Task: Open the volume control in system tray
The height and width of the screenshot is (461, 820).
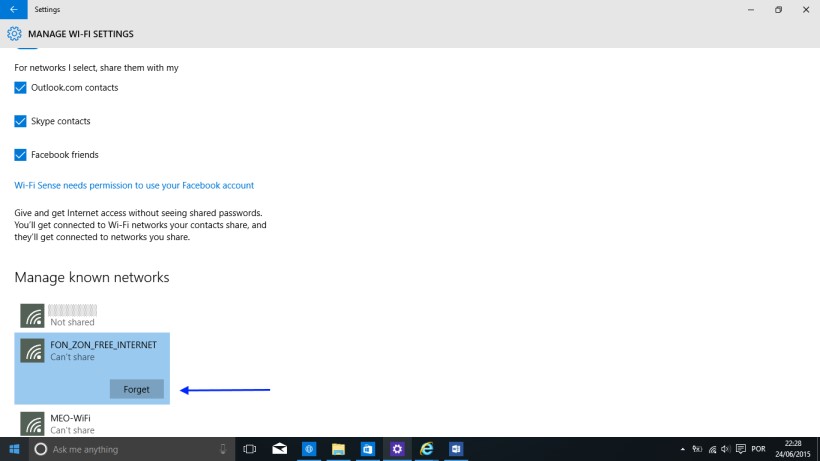Action: click(x=726, y=449)
